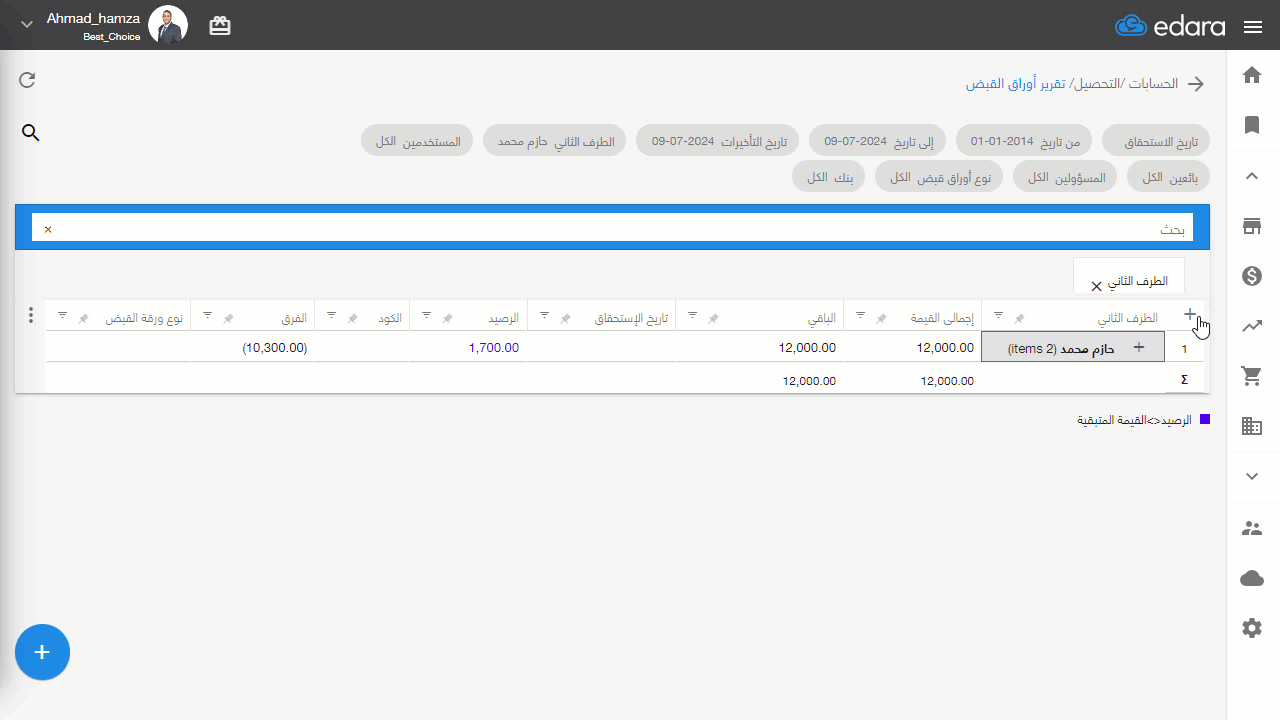Click the الحسابات breadcrumb link
The image size is (1280, 720).
1153,84
